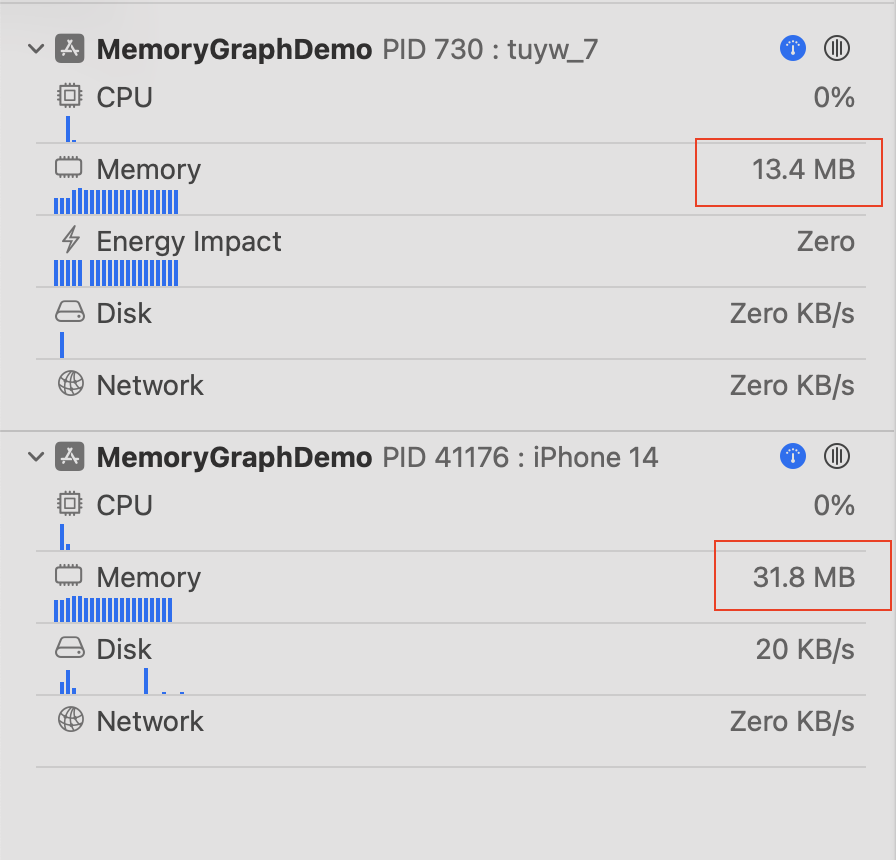This screenshot has width=896, height=860.
Task: Select the Energy Impact lightning bolt icon
Action: coord(70,240)
